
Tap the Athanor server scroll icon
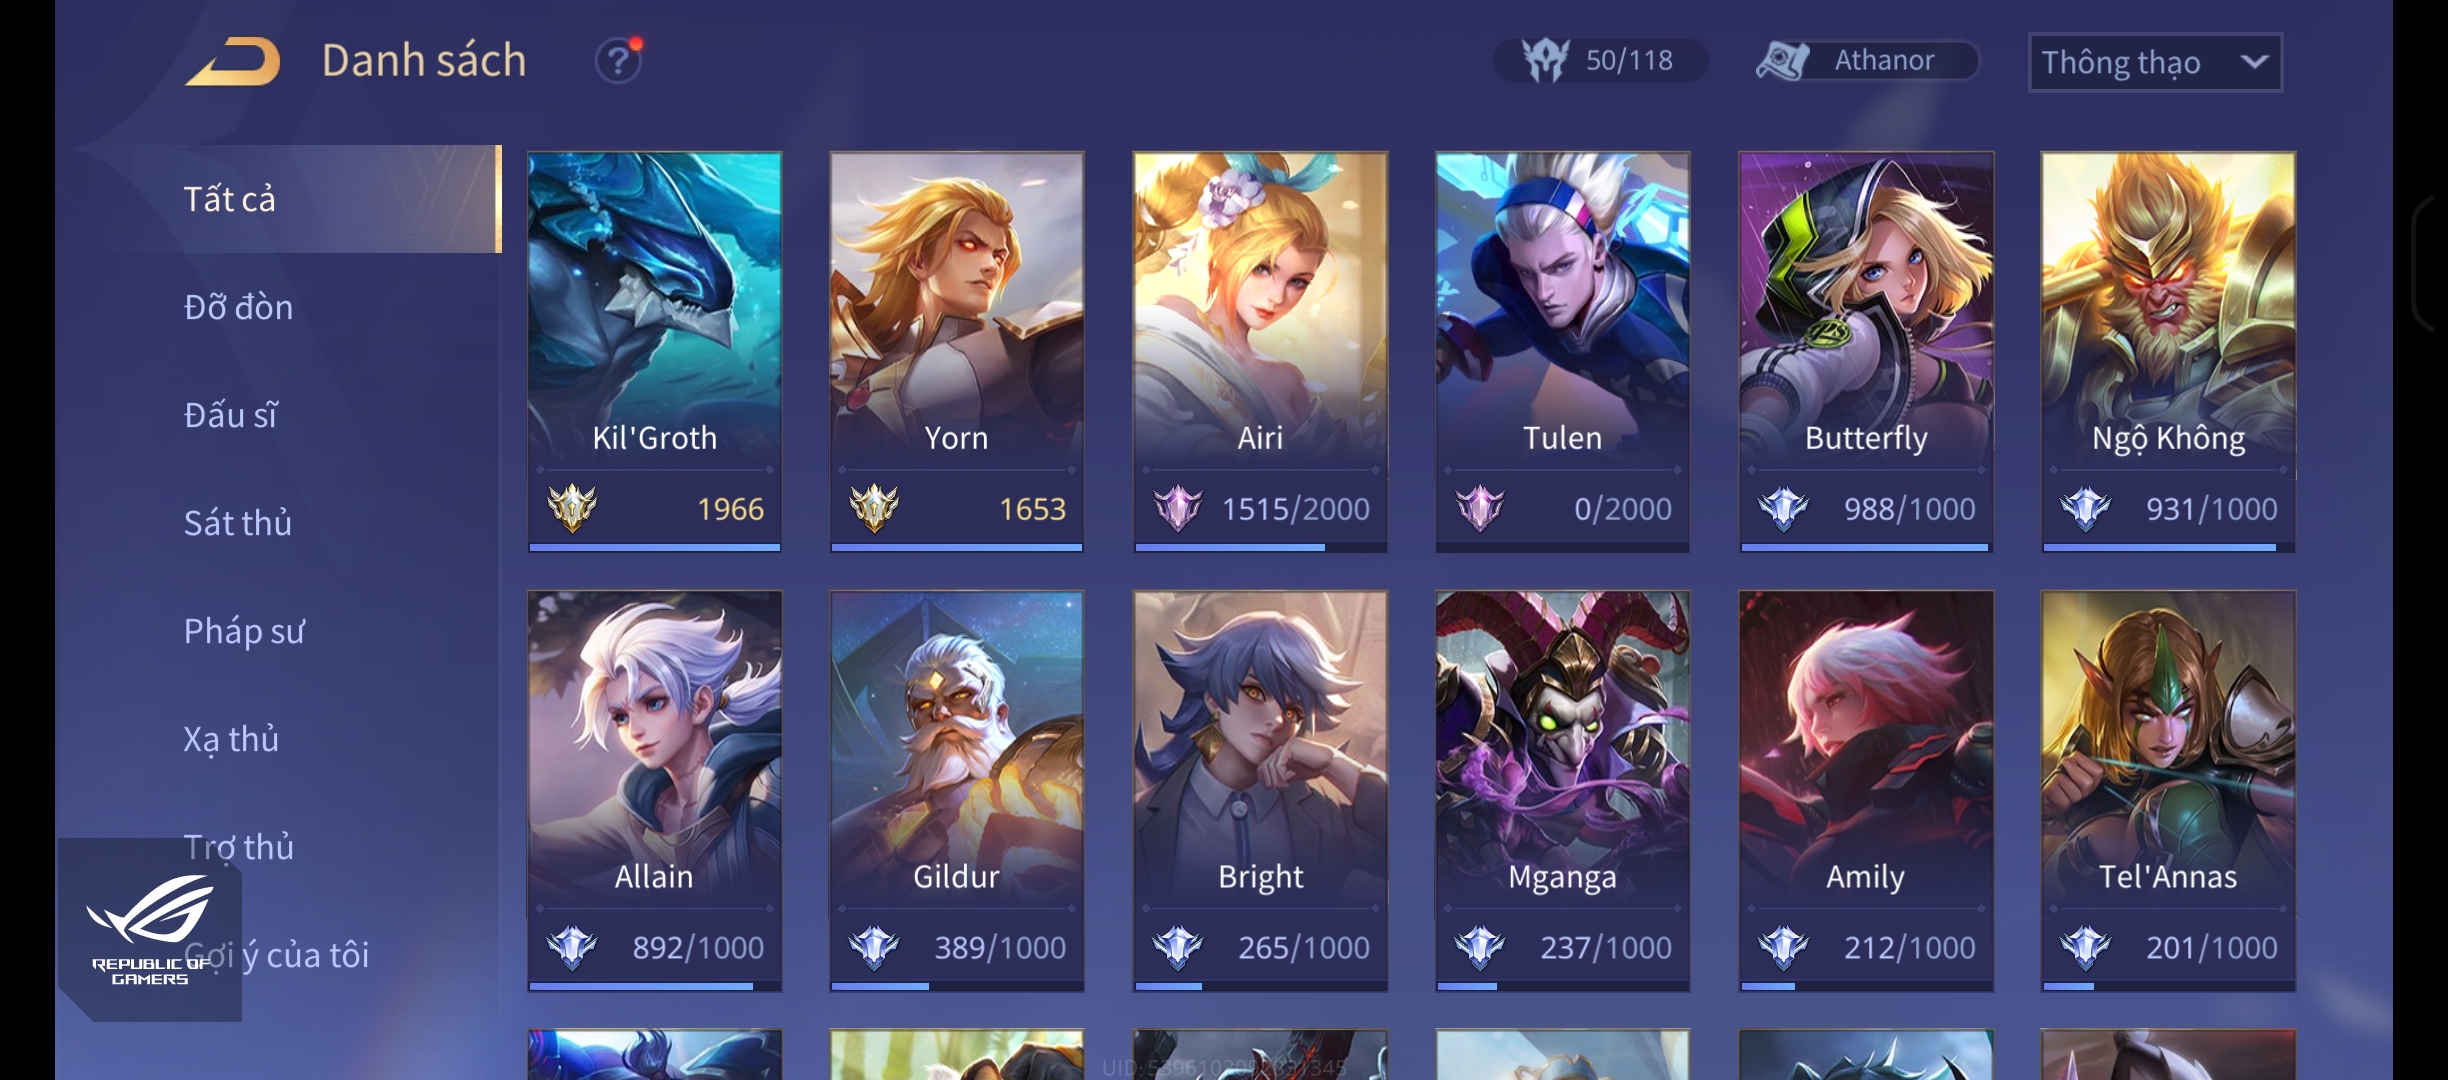(1782, 61)
